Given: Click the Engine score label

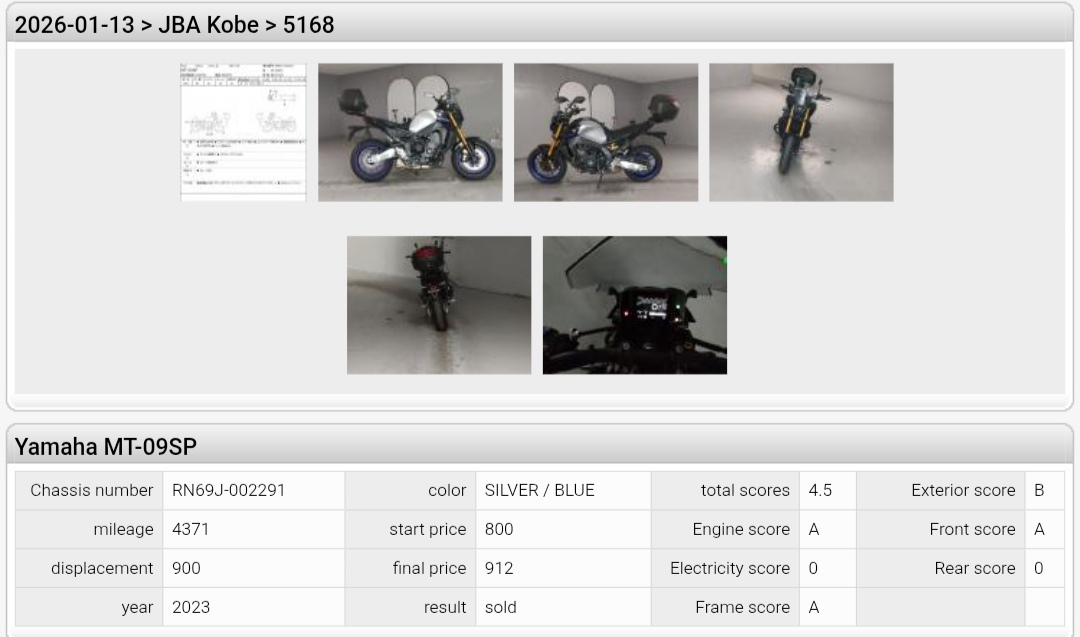Looking at the screenshot, I should coord(740,529).
